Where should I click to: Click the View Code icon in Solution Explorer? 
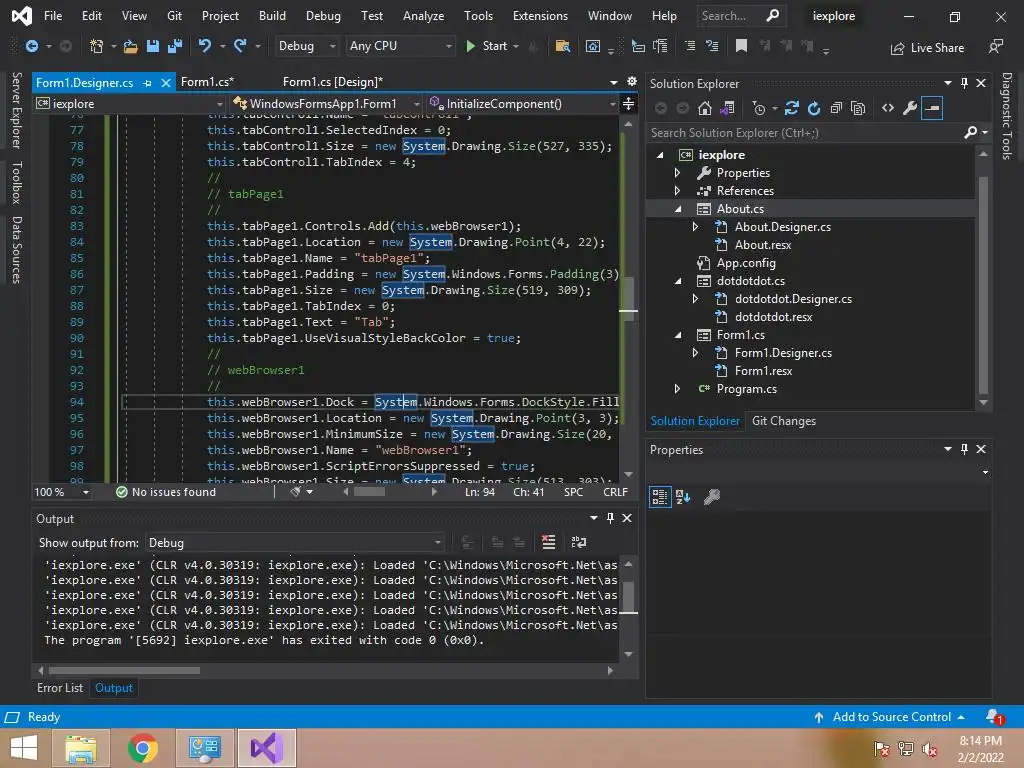click(x=888, y=108)
